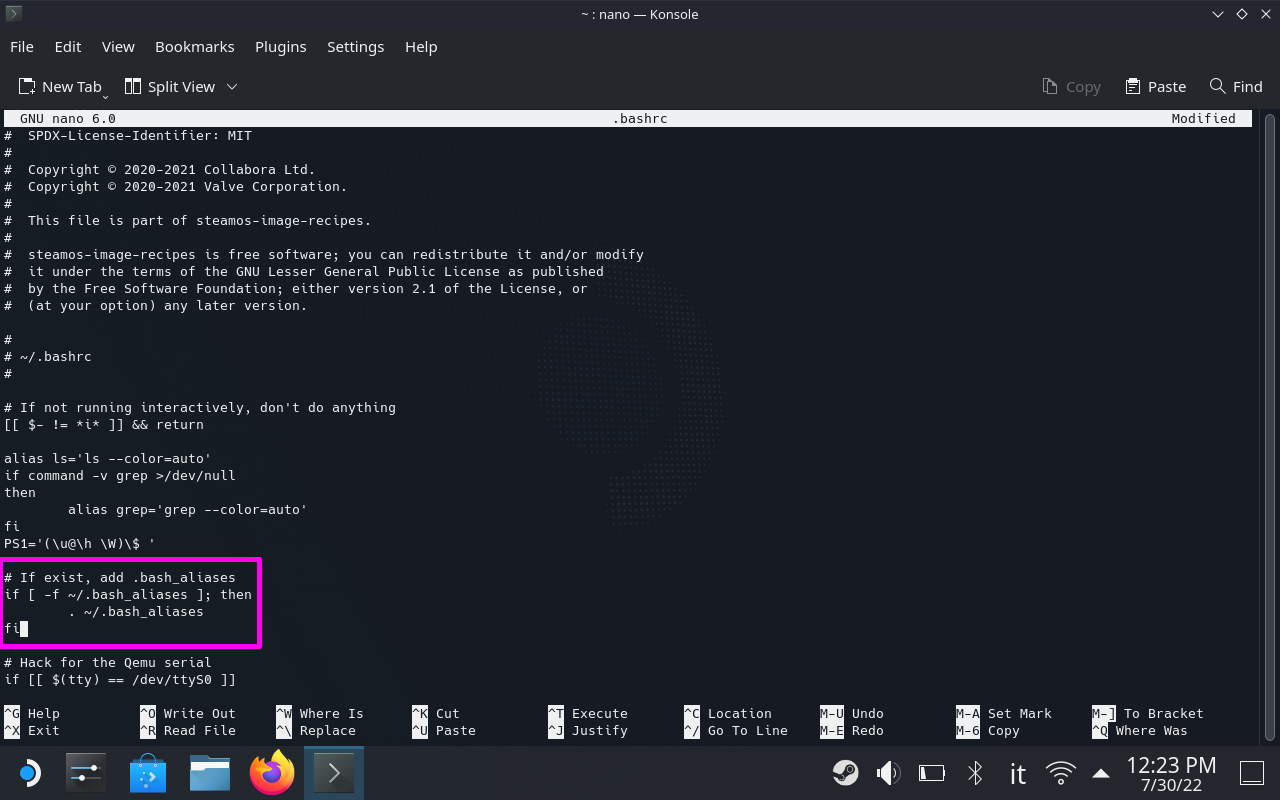The height and width of the screenshot is (800, 1280).
Task: Expand the hidden system tray items arrow
Action: pos(1101,772)
